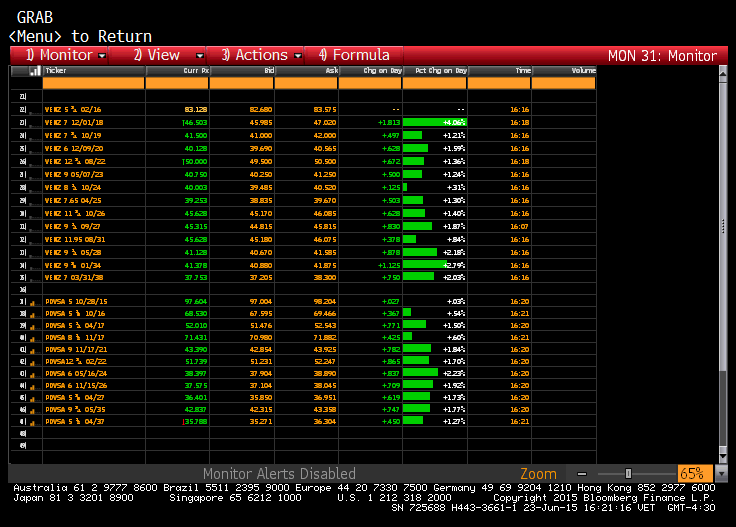The image size is (736, 527).
Task: Click the zoom out minus button
Action: tap(582, 474)
